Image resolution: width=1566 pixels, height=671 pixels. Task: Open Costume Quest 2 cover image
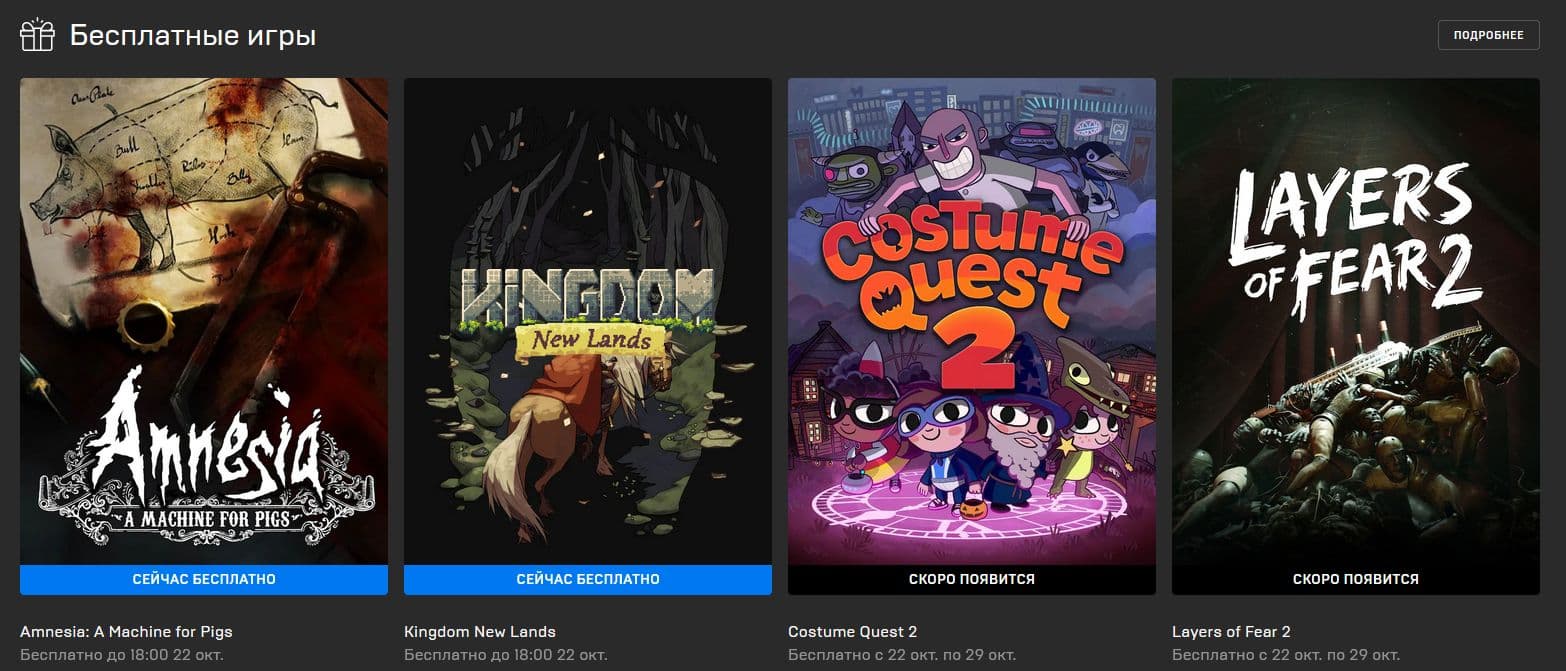[972, 320]
